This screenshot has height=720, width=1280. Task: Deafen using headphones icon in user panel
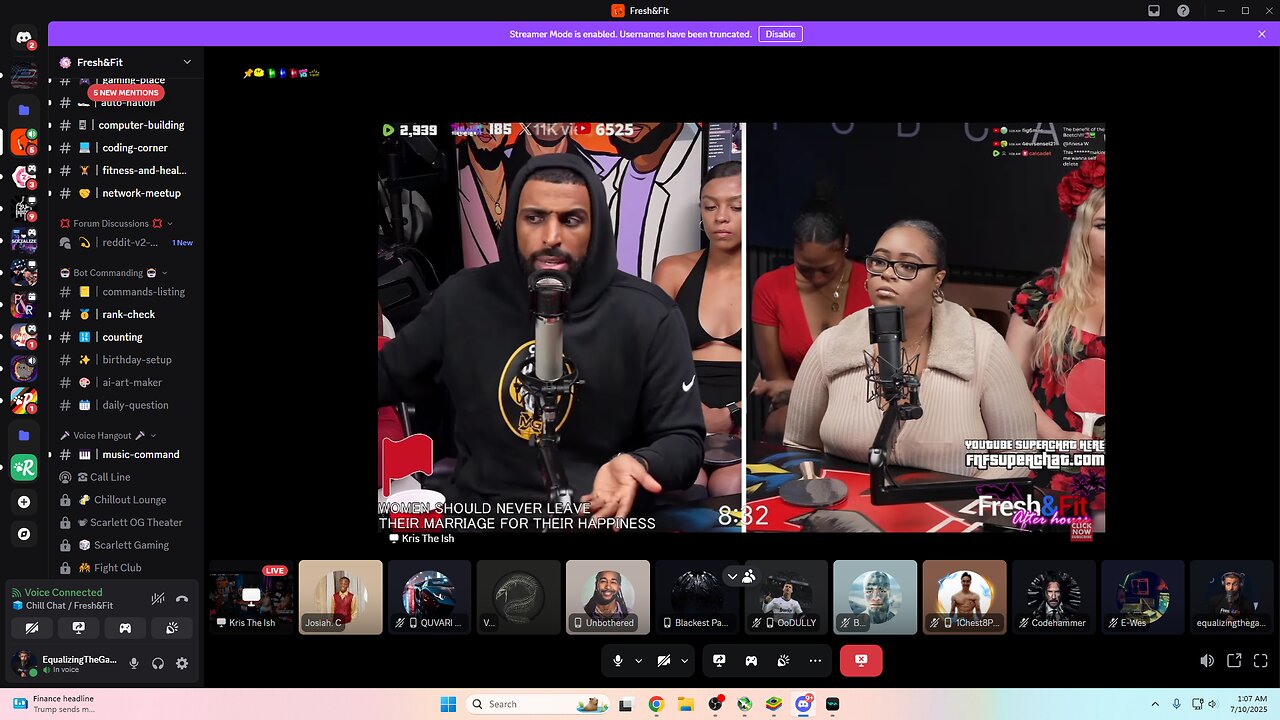(158, 663)
